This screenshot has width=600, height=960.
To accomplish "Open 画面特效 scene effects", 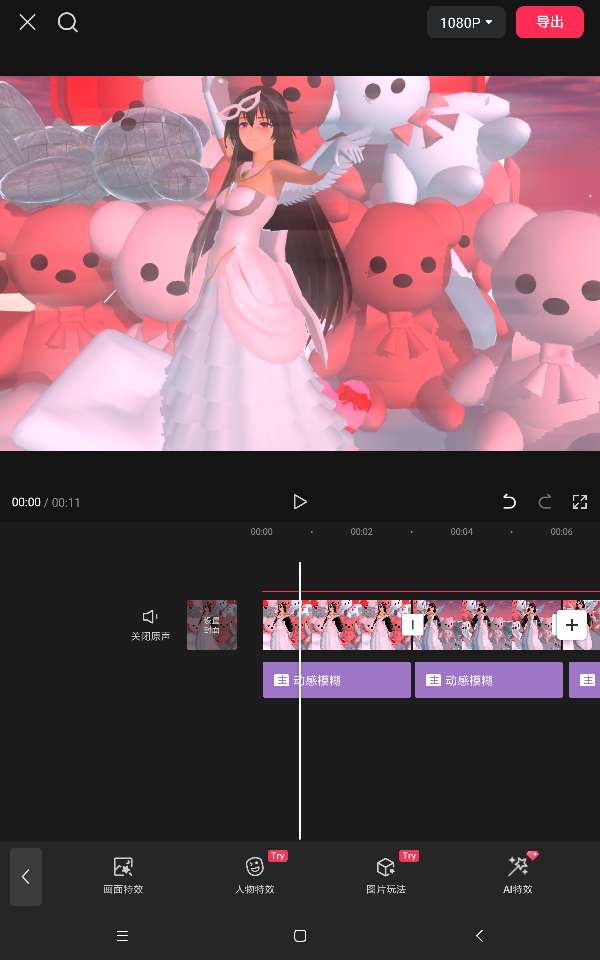I will click(123, 875).
